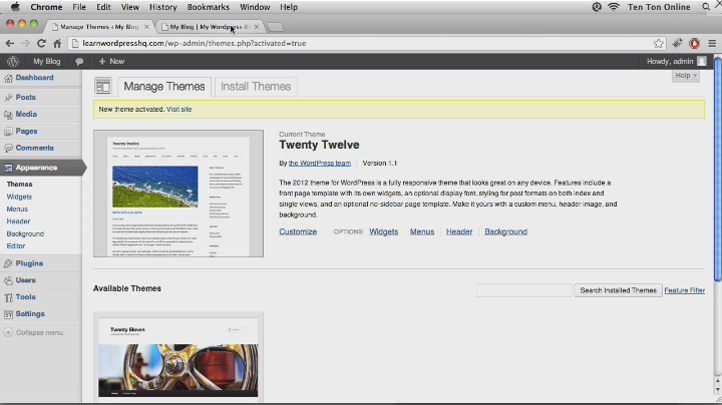Open Menus option link for current theme
The image size is (722, 405).
422,231
